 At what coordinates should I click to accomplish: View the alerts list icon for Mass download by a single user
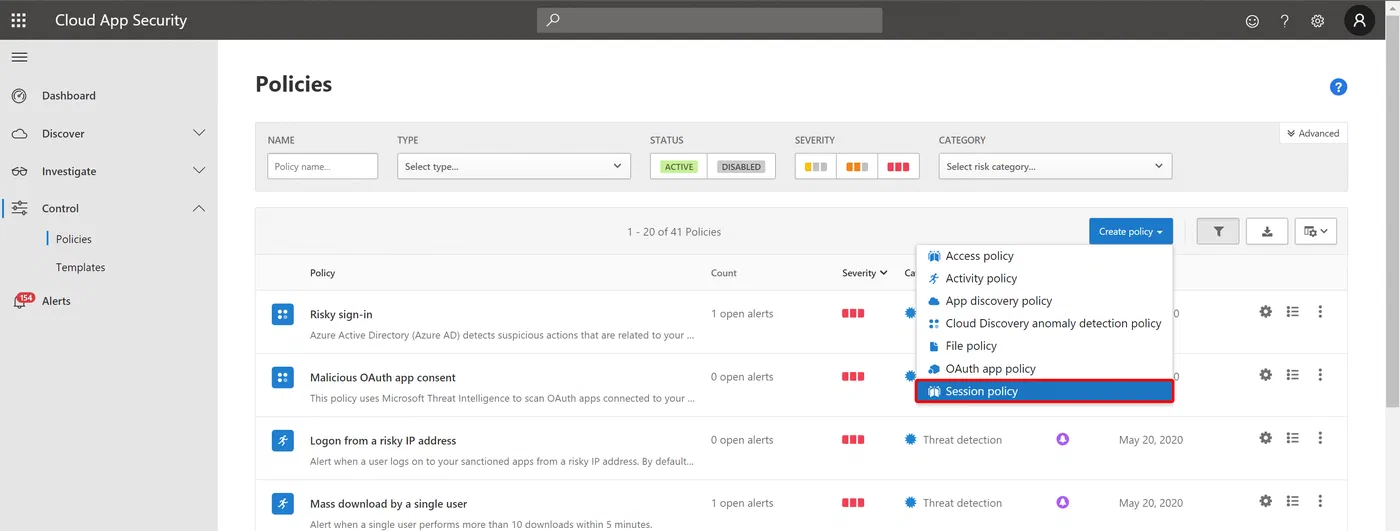coord(1293,501)
